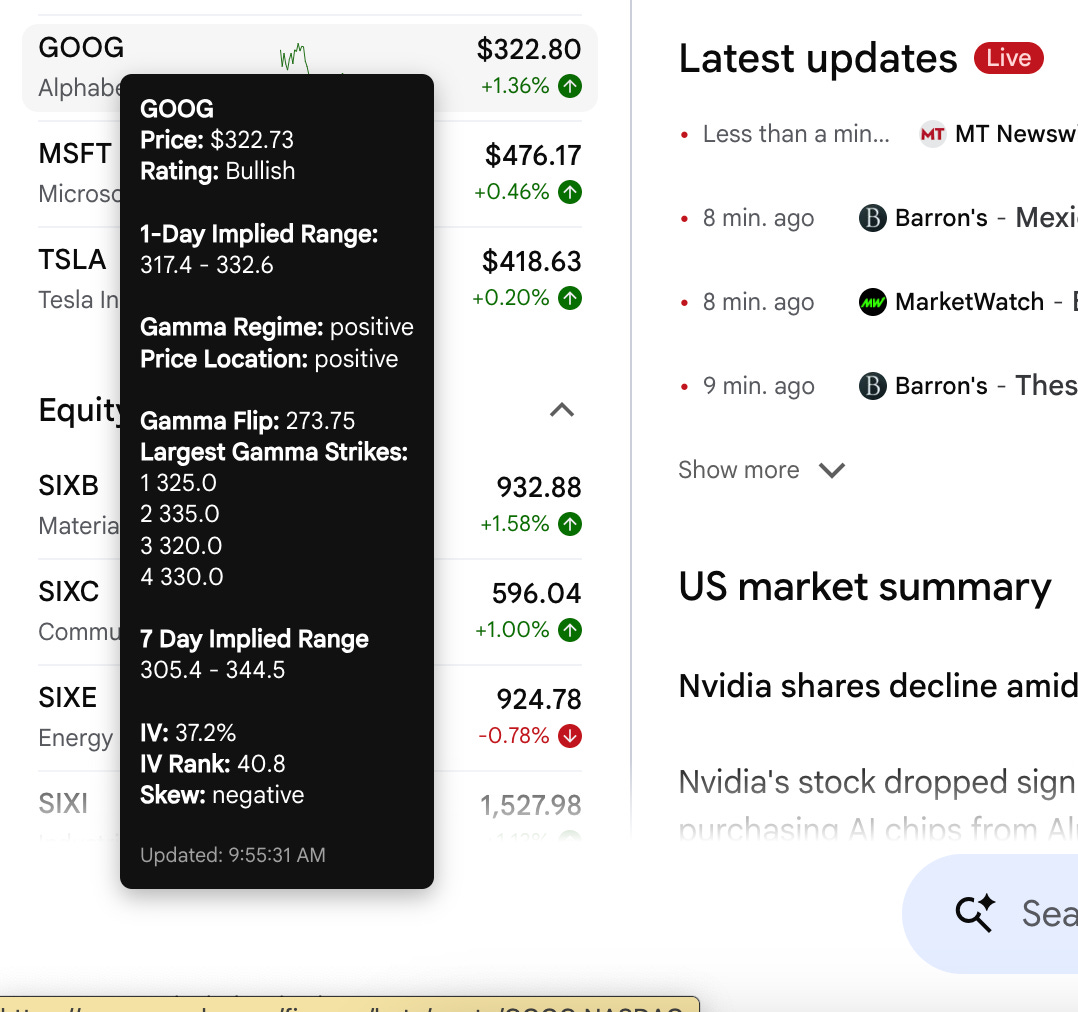Open the TSLA stock row
This screenshot has height=1012, width=1078.
(x=309, y=280)
